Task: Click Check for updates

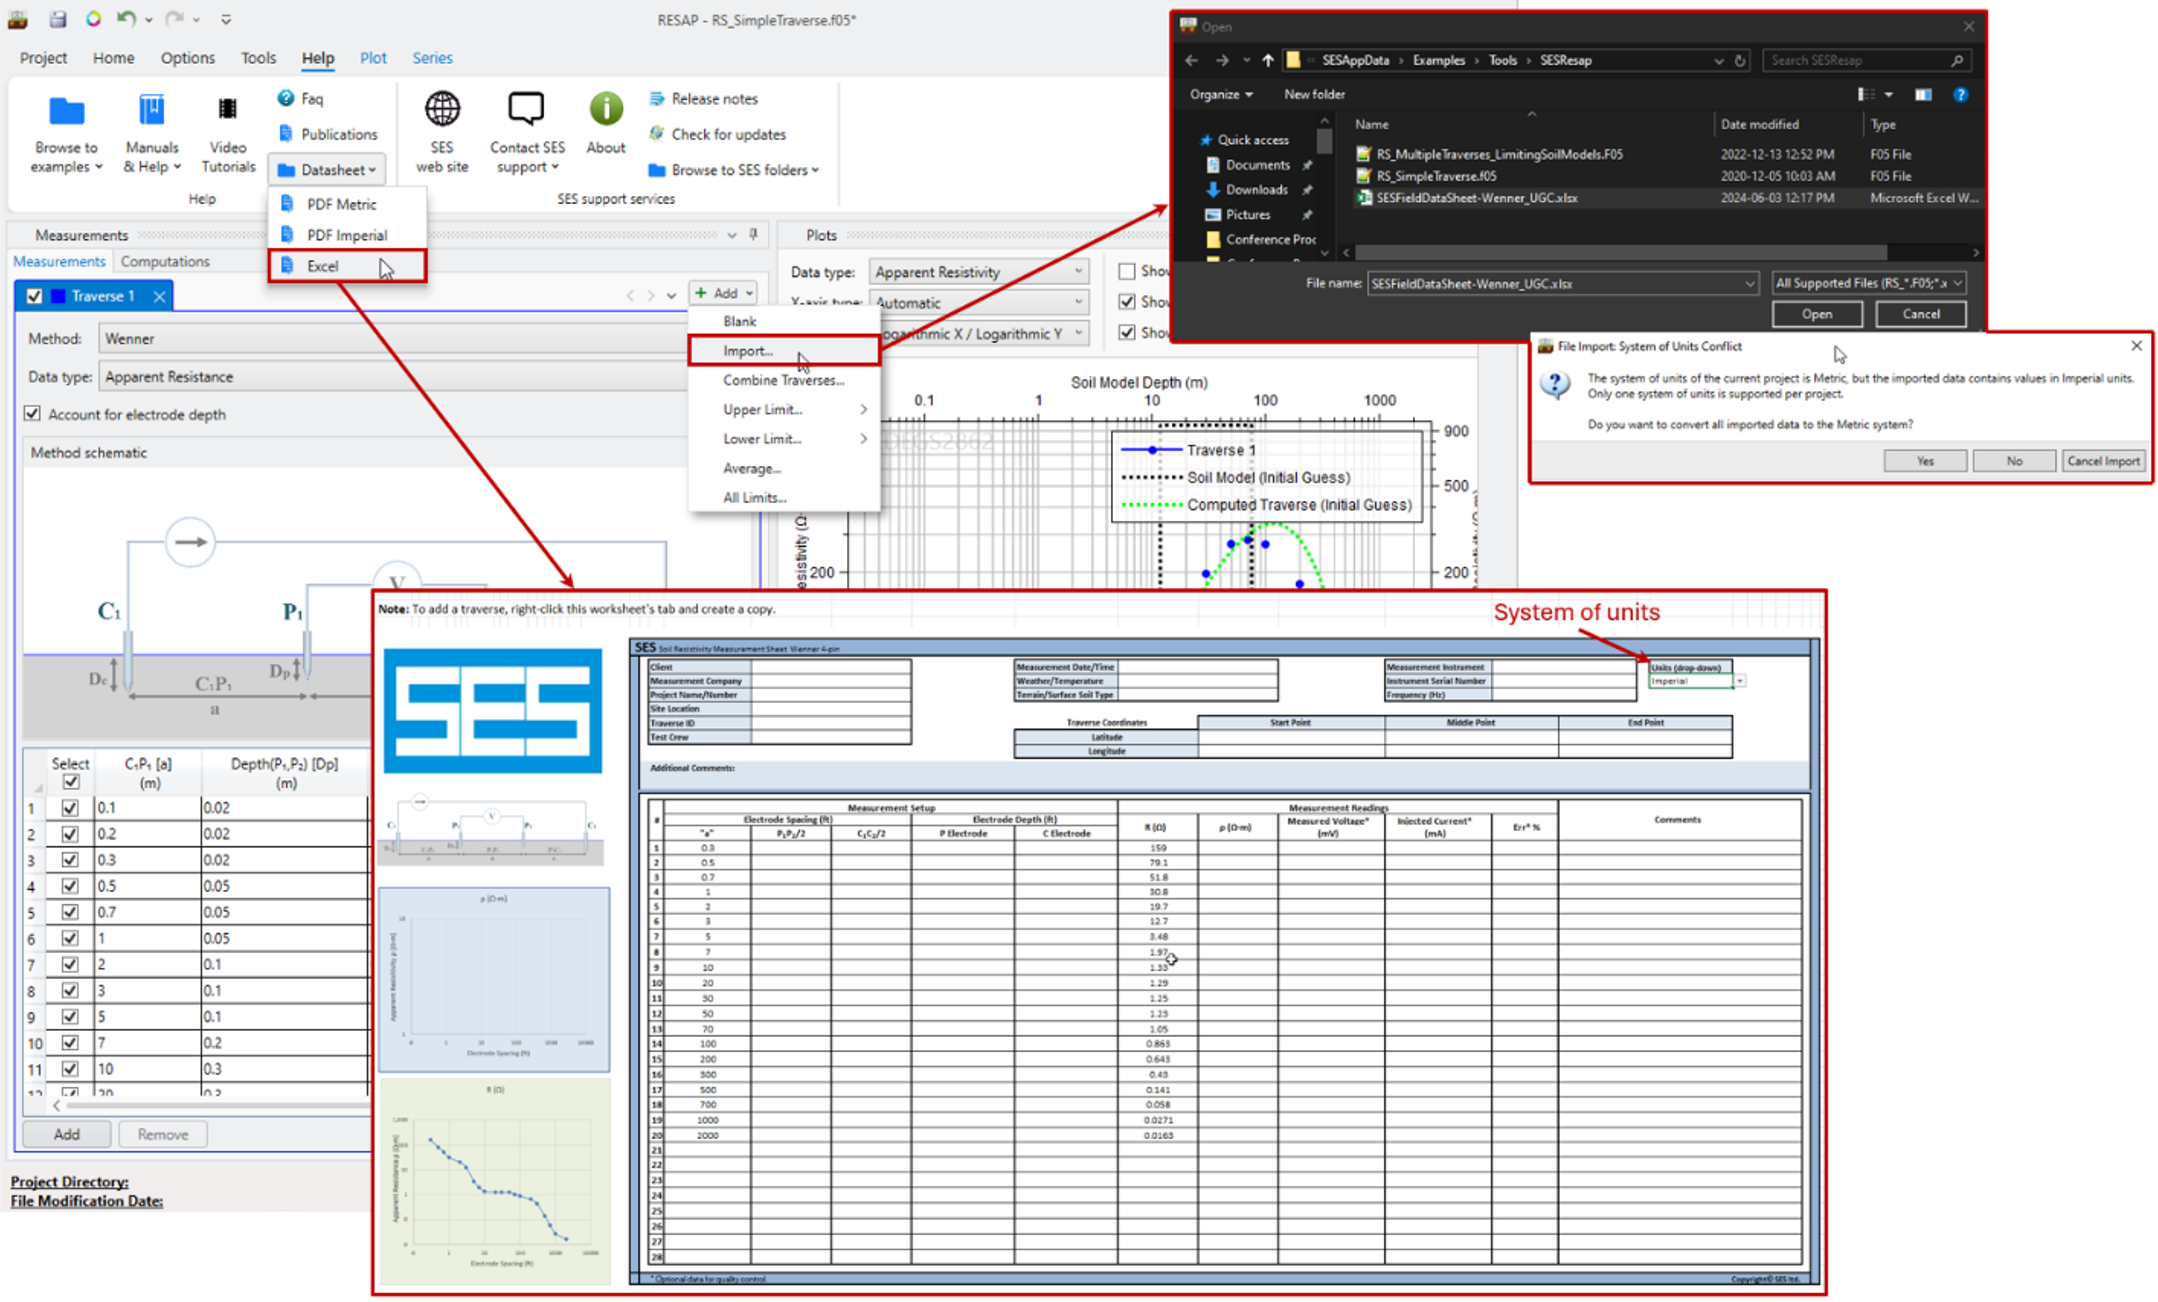Action: [718, 134]
